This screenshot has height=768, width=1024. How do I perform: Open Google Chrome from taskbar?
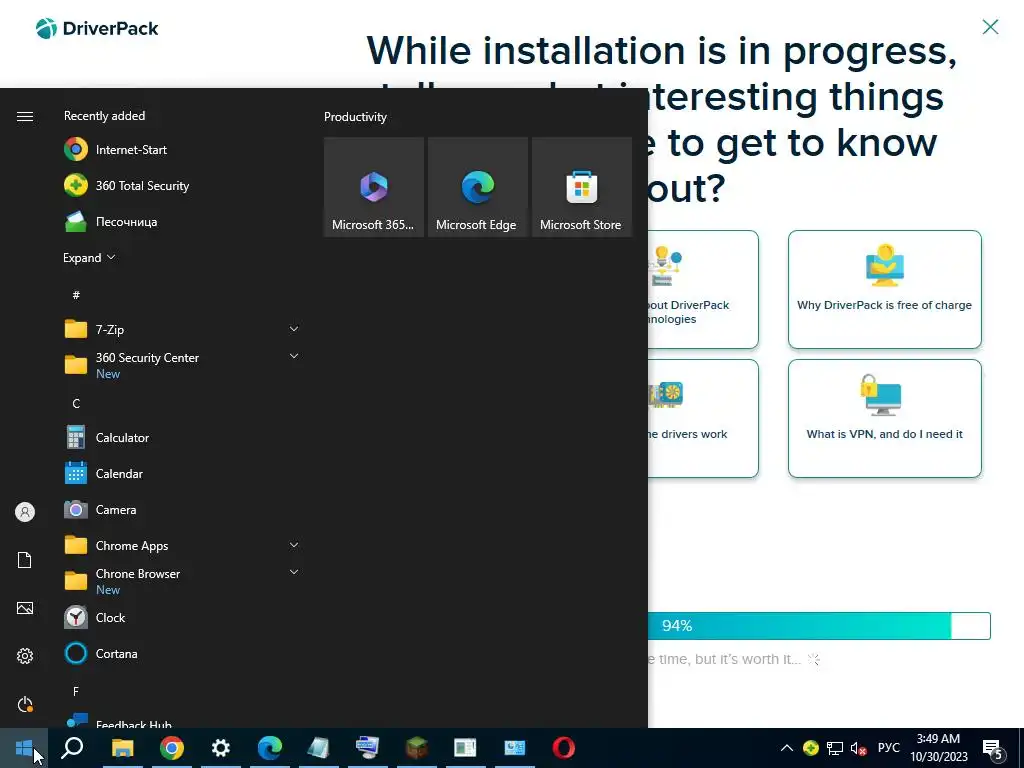point(172,748)
